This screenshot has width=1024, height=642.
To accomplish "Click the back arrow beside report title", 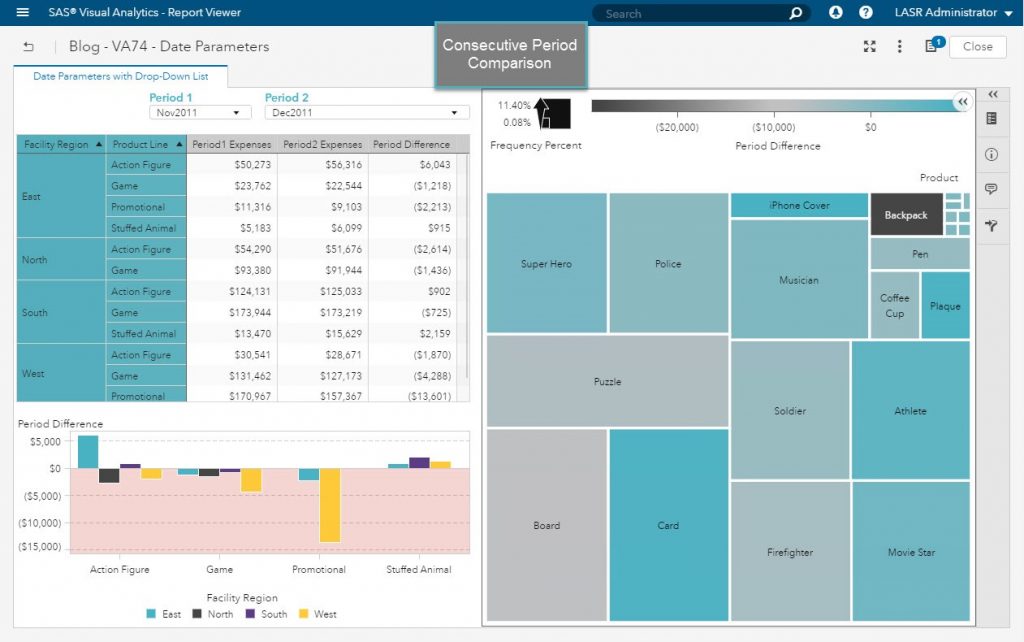I will coord(28,47).
